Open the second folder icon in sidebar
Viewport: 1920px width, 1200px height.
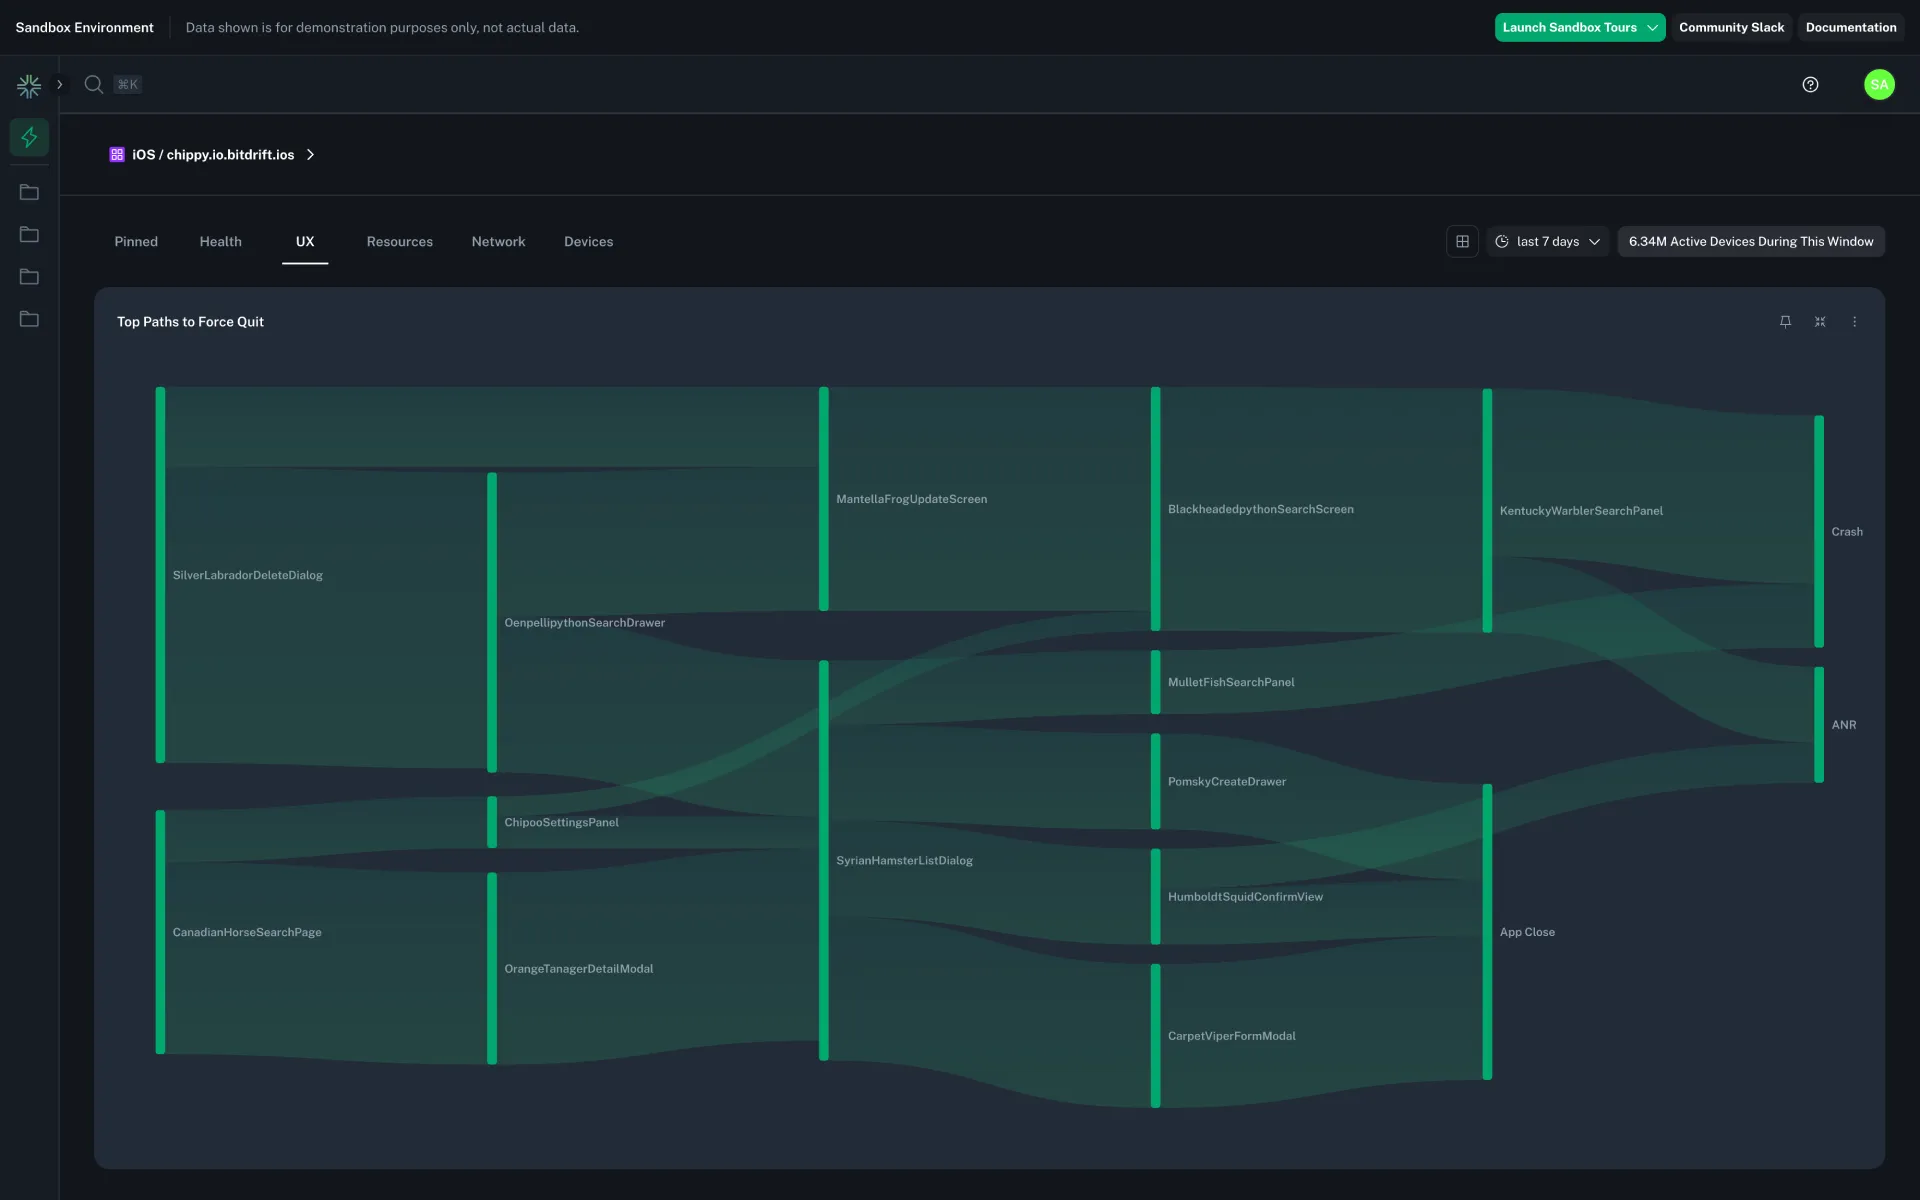click(29, 234)
